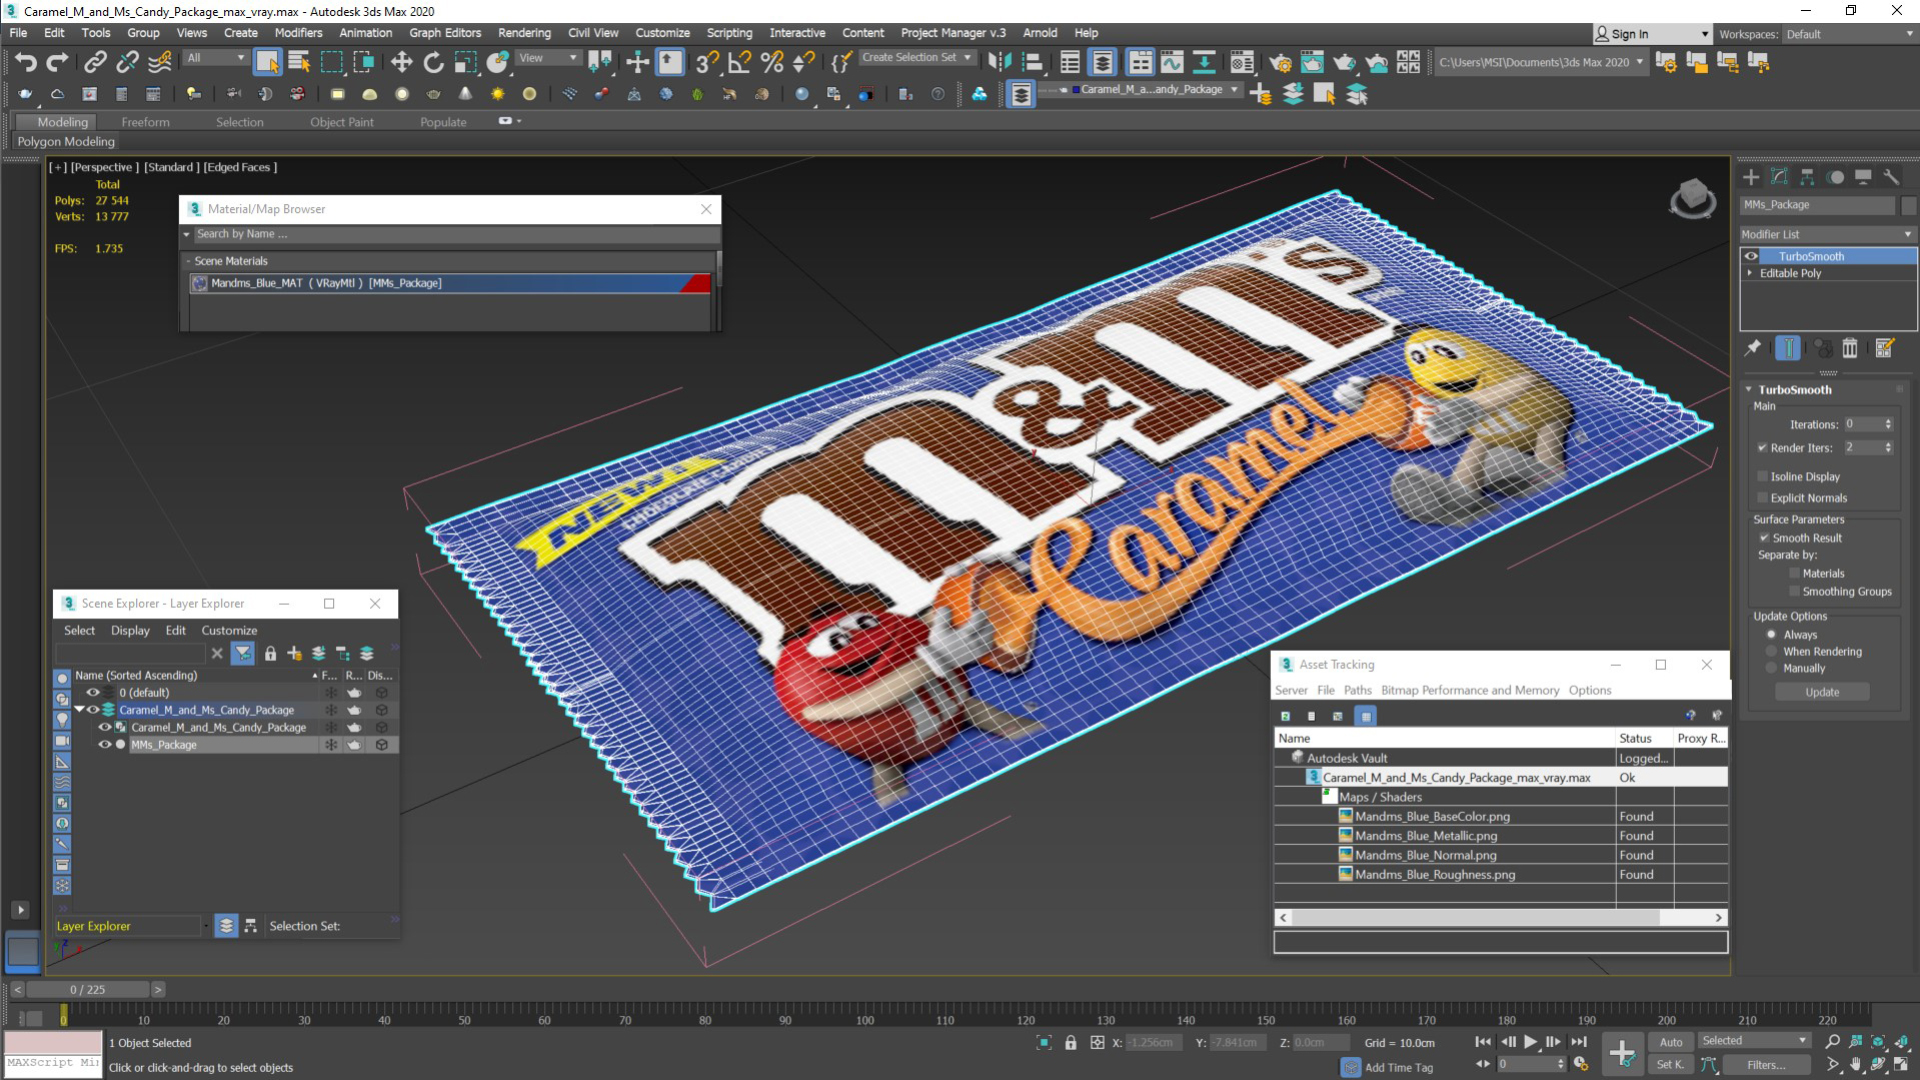Choose the Select and Move tool
This screenshot has height=1080, width=1920.
(401, 62)
